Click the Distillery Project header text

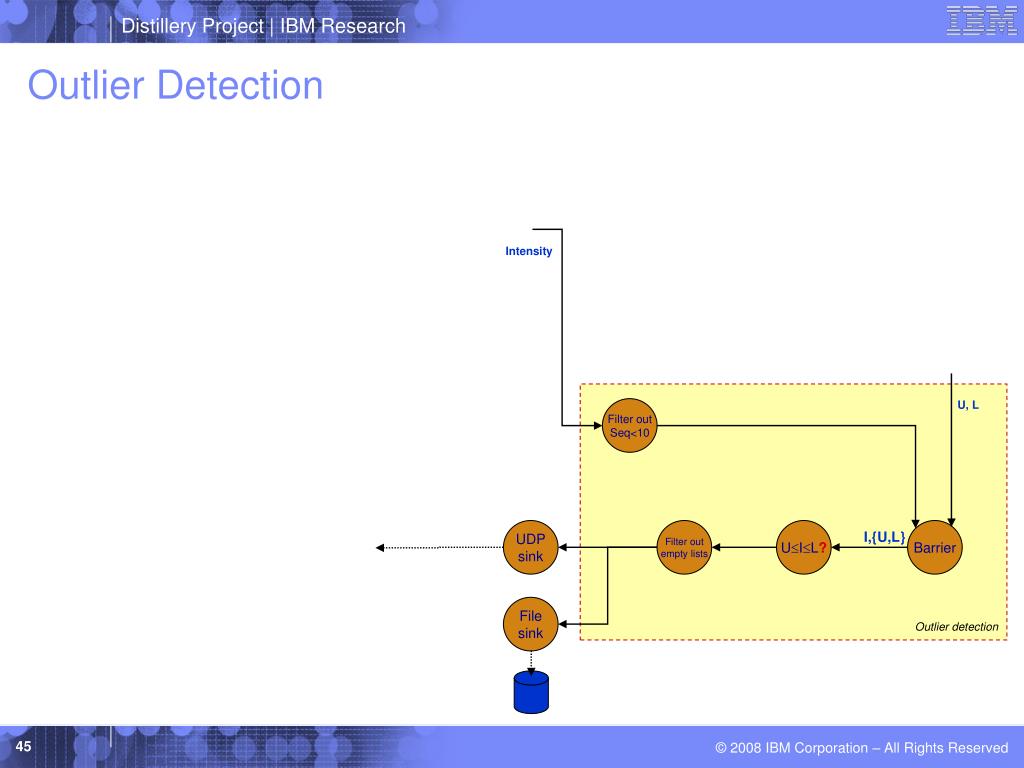(193, 26)
